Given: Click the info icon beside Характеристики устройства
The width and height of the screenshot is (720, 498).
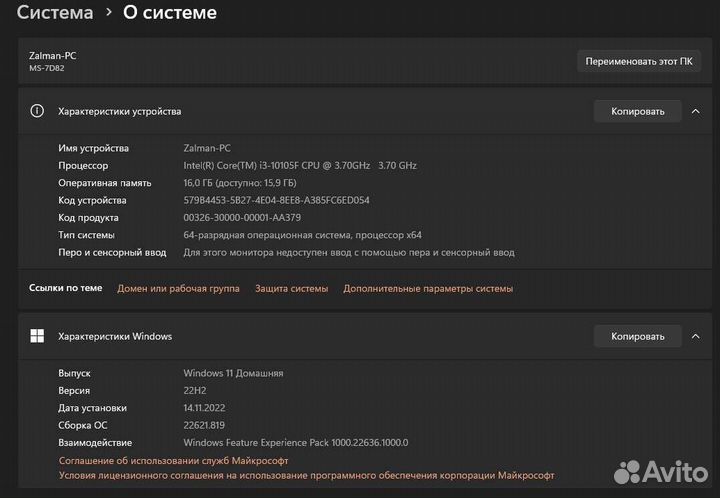Looking at the screenshot, I should pyautogui.click(x=37, y=111).
